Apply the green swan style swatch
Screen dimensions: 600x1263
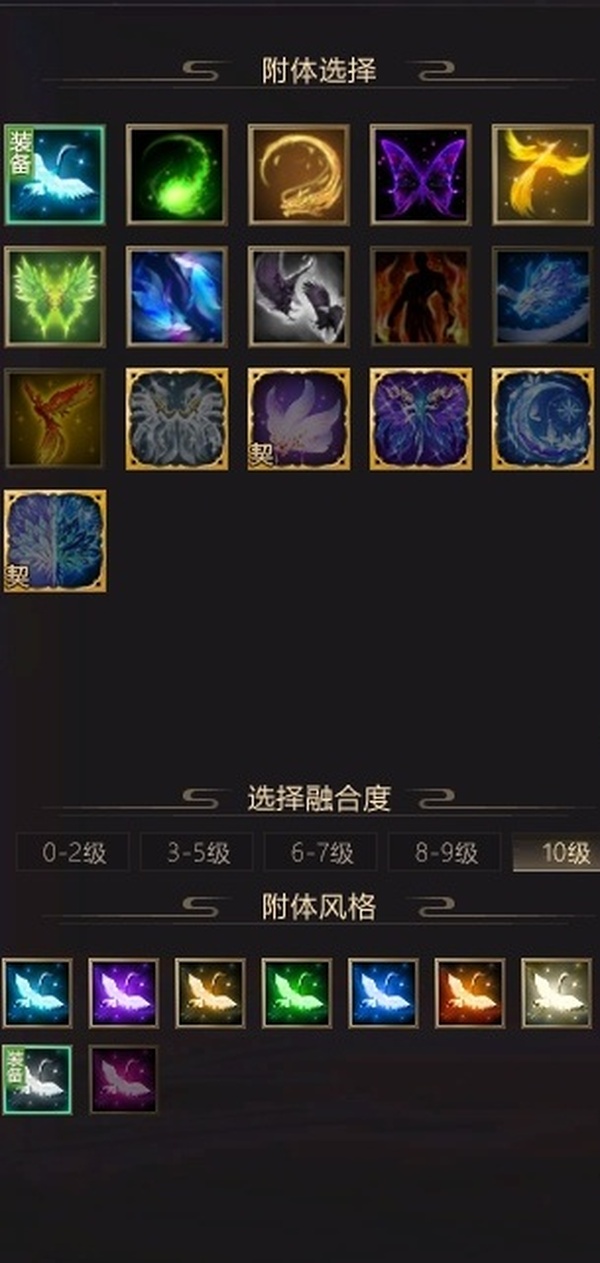[x=297, y=993]
